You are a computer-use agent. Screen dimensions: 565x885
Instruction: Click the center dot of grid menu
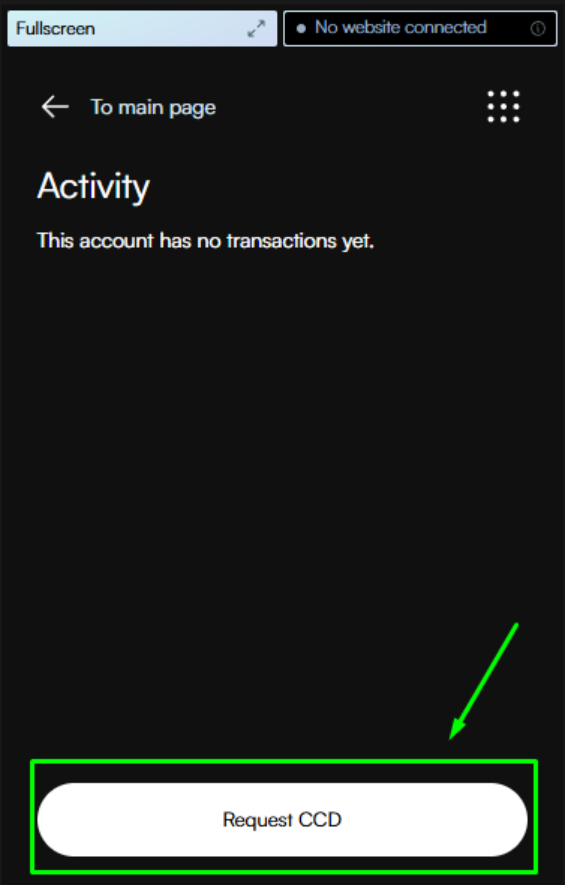coord(503,107)
